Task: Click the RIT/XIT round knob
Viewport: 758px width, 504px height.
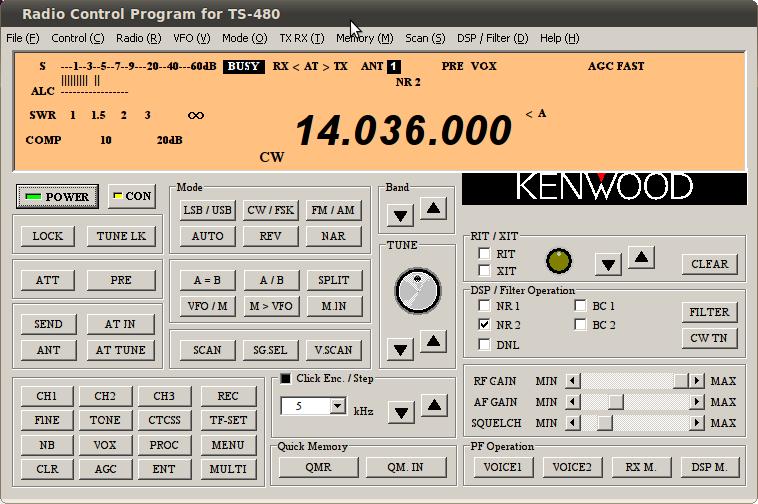Action: pyautogui.click(x=559, y=261)
